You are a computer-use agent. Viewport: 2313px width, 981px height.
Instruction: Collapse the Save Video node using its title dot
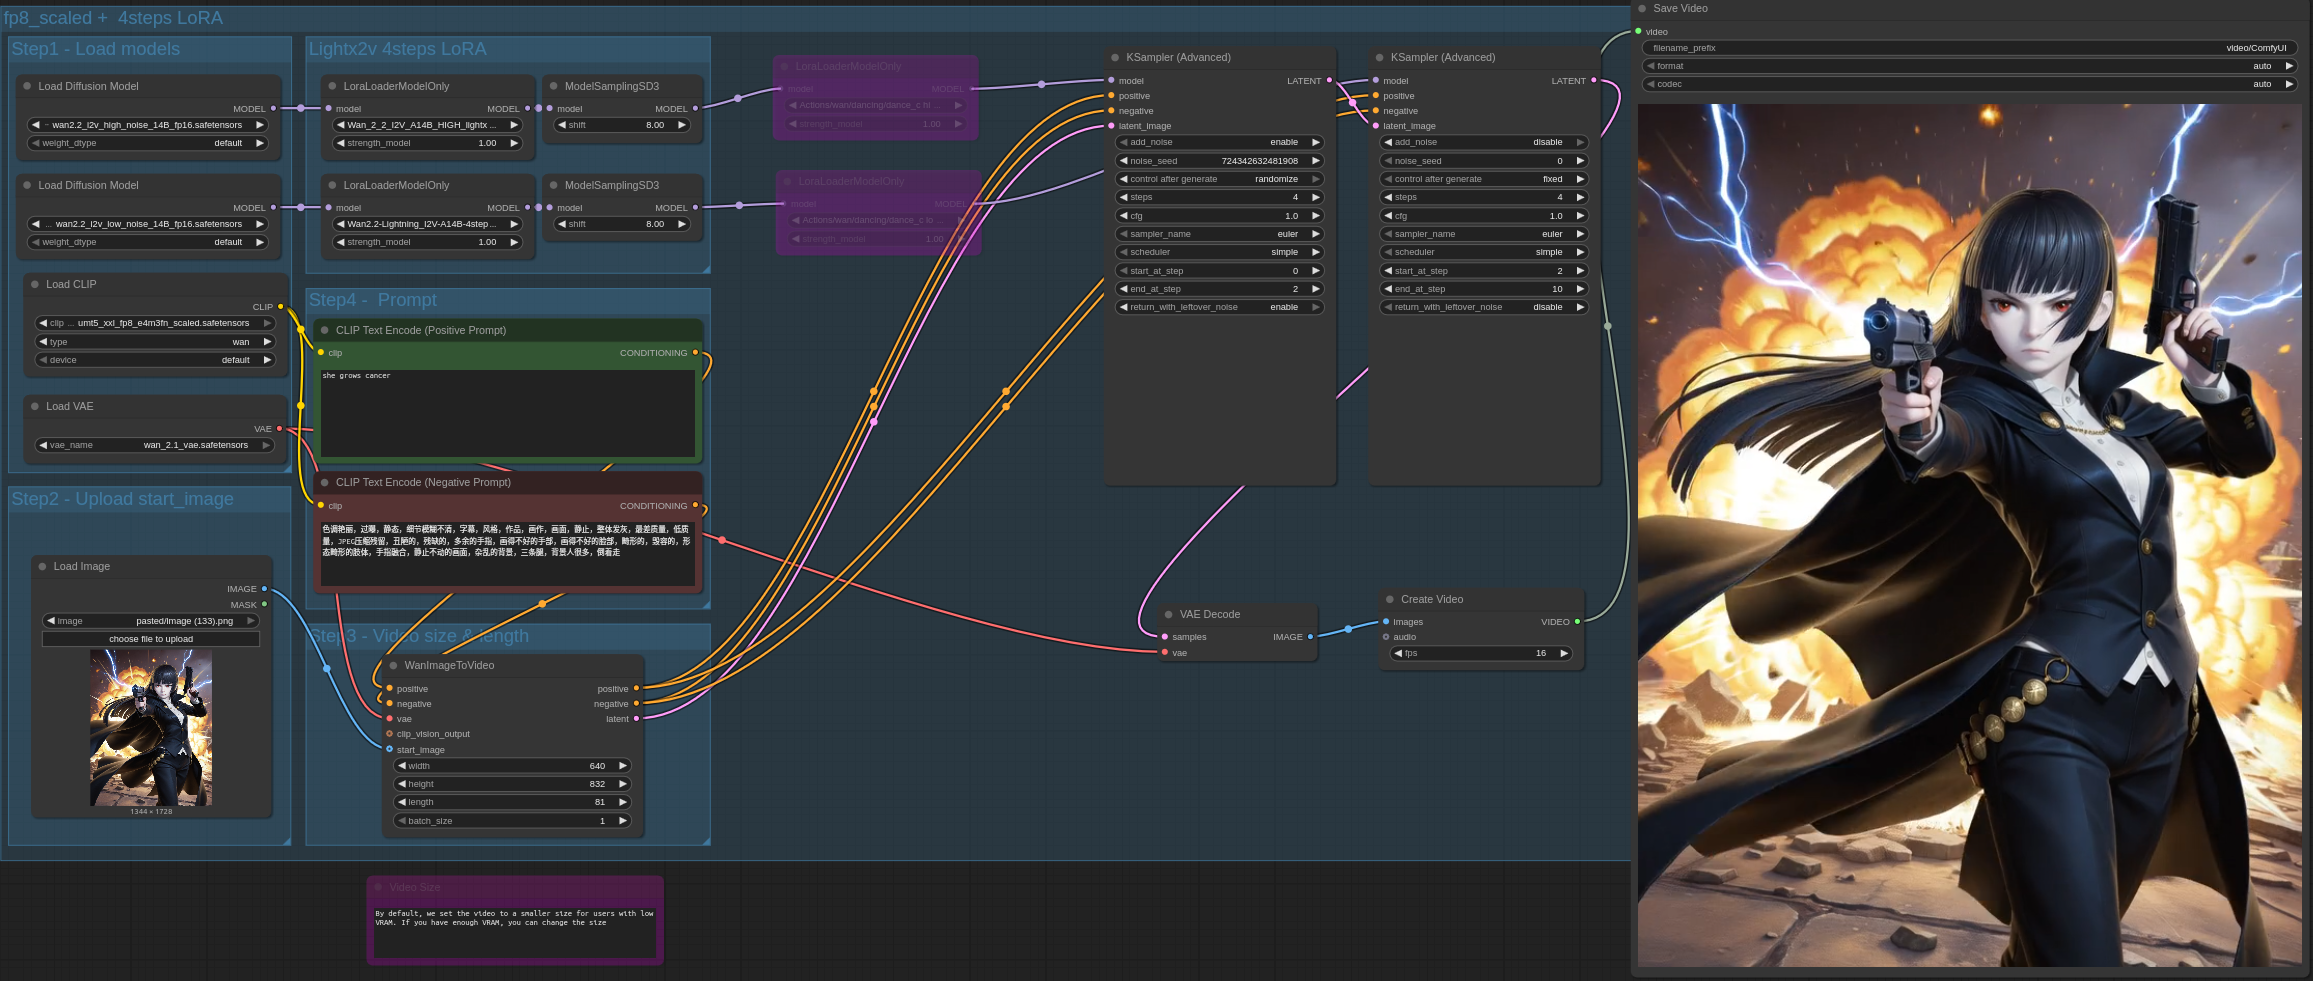(1642, 8)
